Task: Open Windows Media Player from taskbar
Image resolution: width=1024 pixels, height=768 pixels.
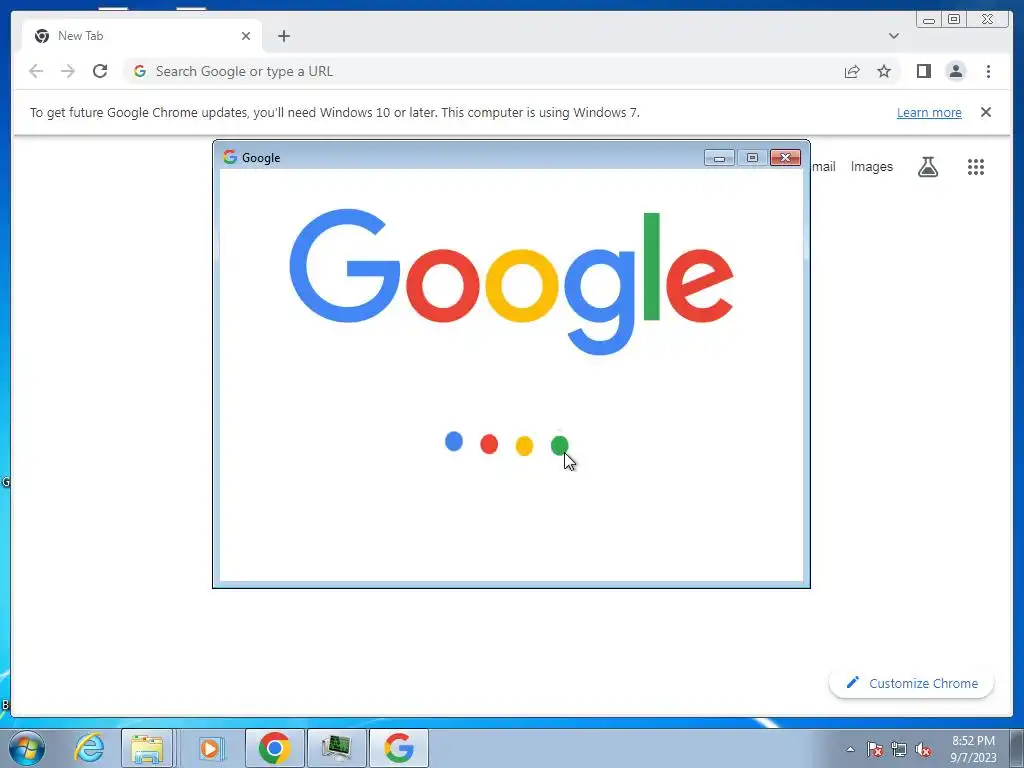Action: point(210,748)
